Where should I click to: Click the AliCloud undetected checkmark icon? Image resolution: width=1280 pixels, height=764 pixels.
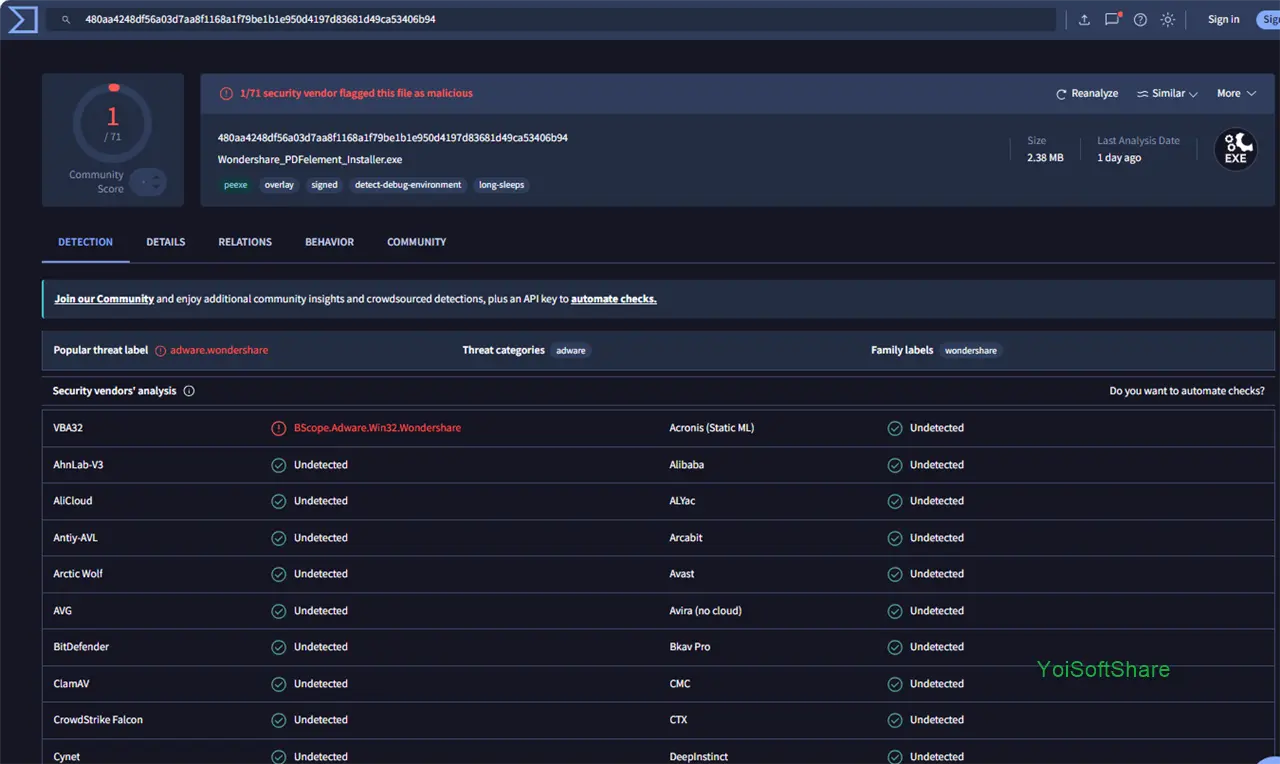coord(279,501)
